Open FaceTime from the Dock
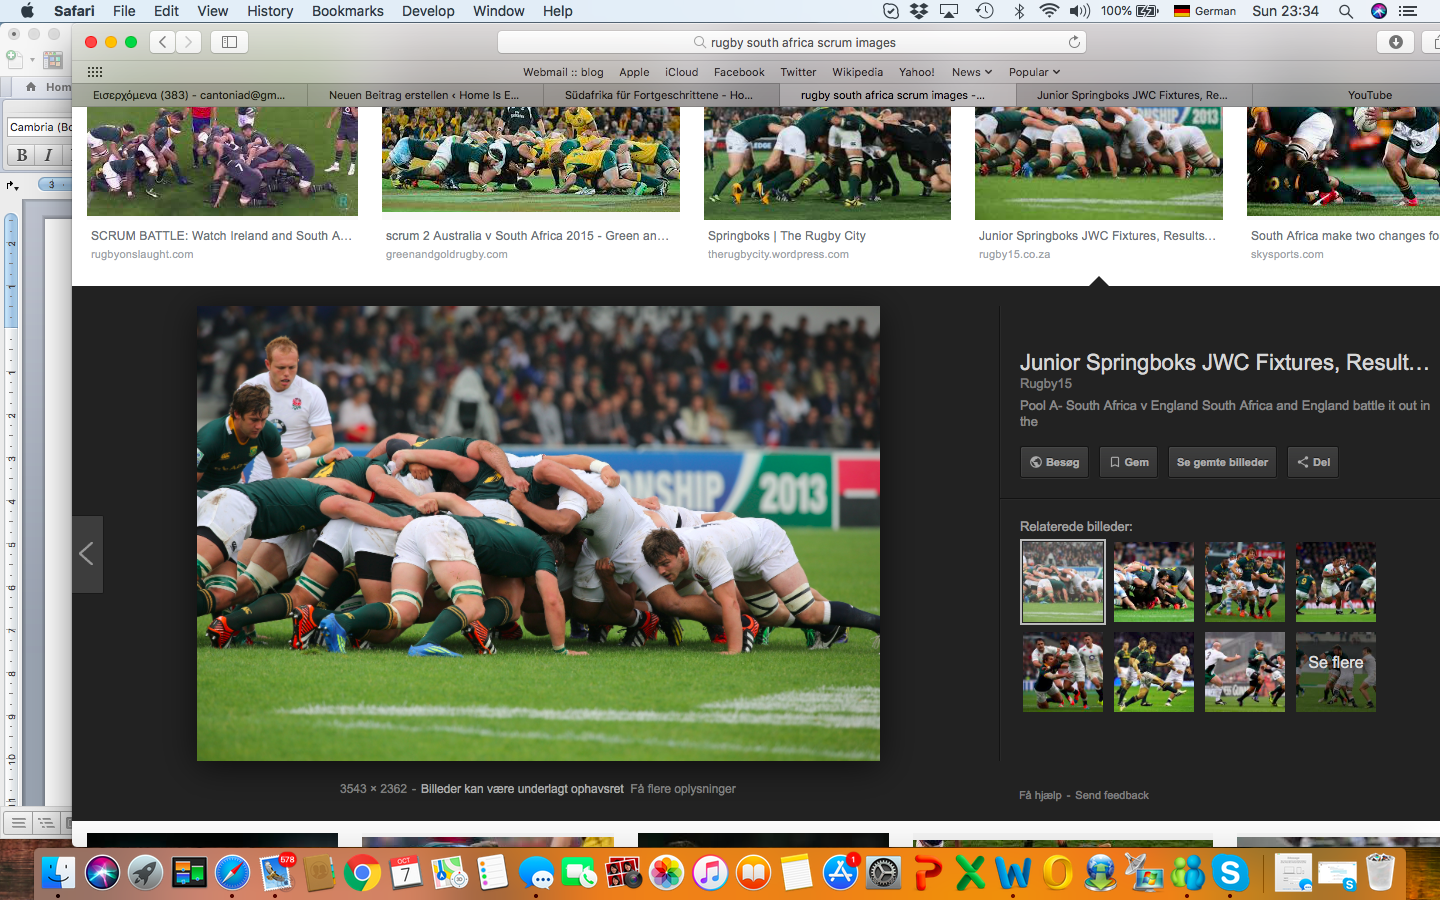Image resolution: width=1440 pixels, height=900 pixels. [580, 873]
